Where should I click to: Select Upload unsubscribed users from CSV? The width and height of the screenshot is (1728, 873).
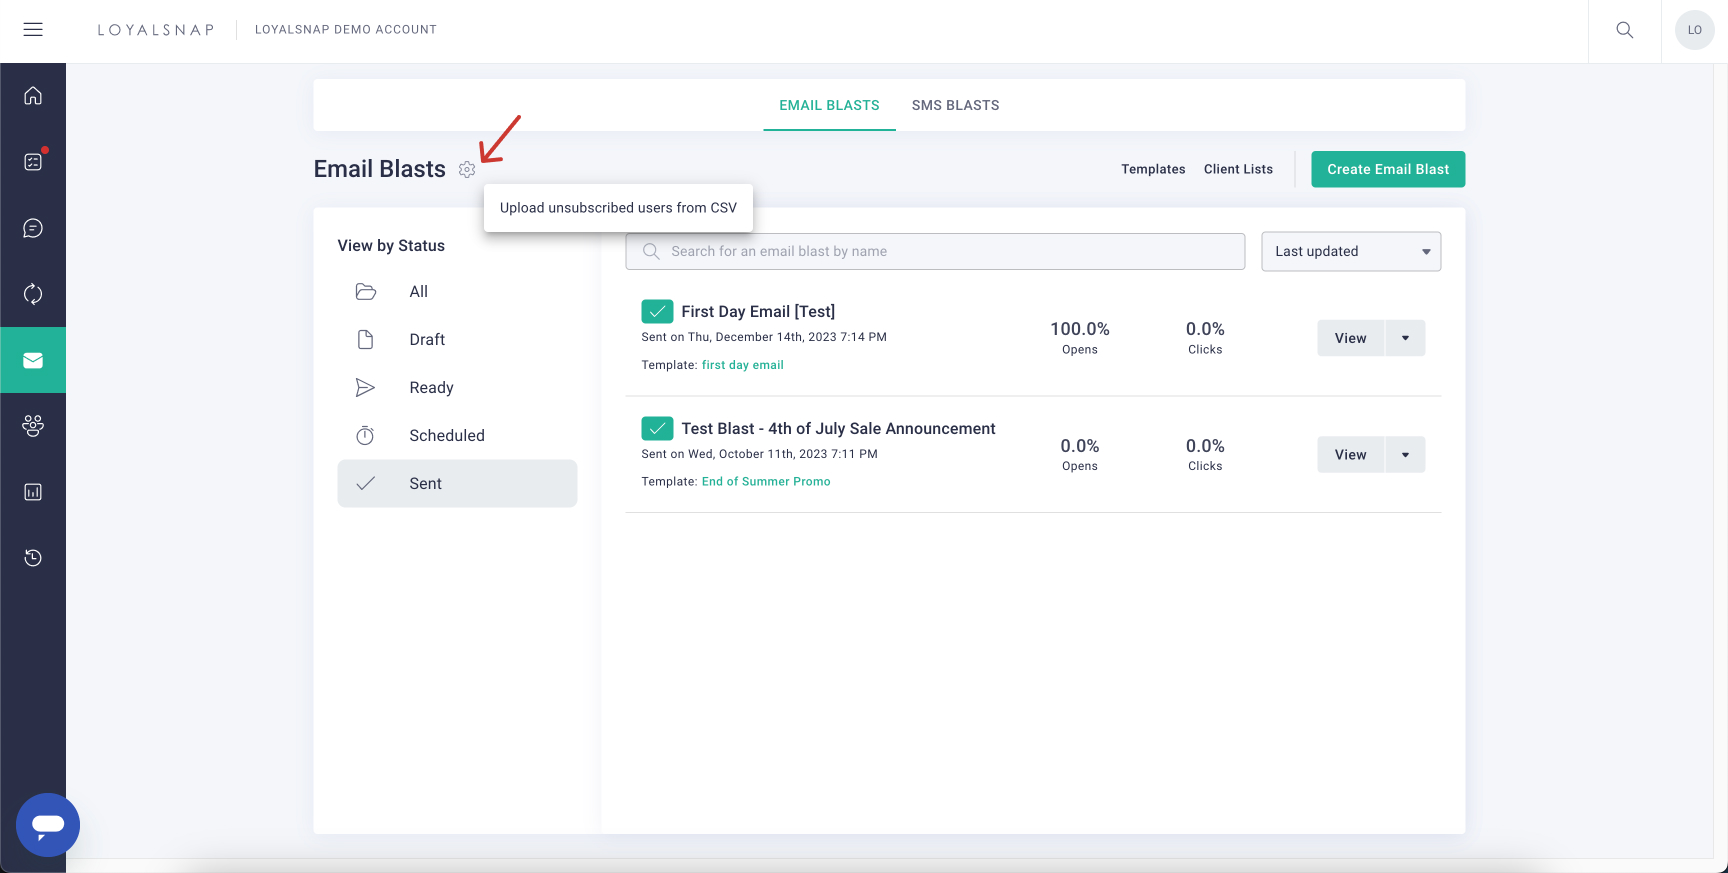[618, 208]
